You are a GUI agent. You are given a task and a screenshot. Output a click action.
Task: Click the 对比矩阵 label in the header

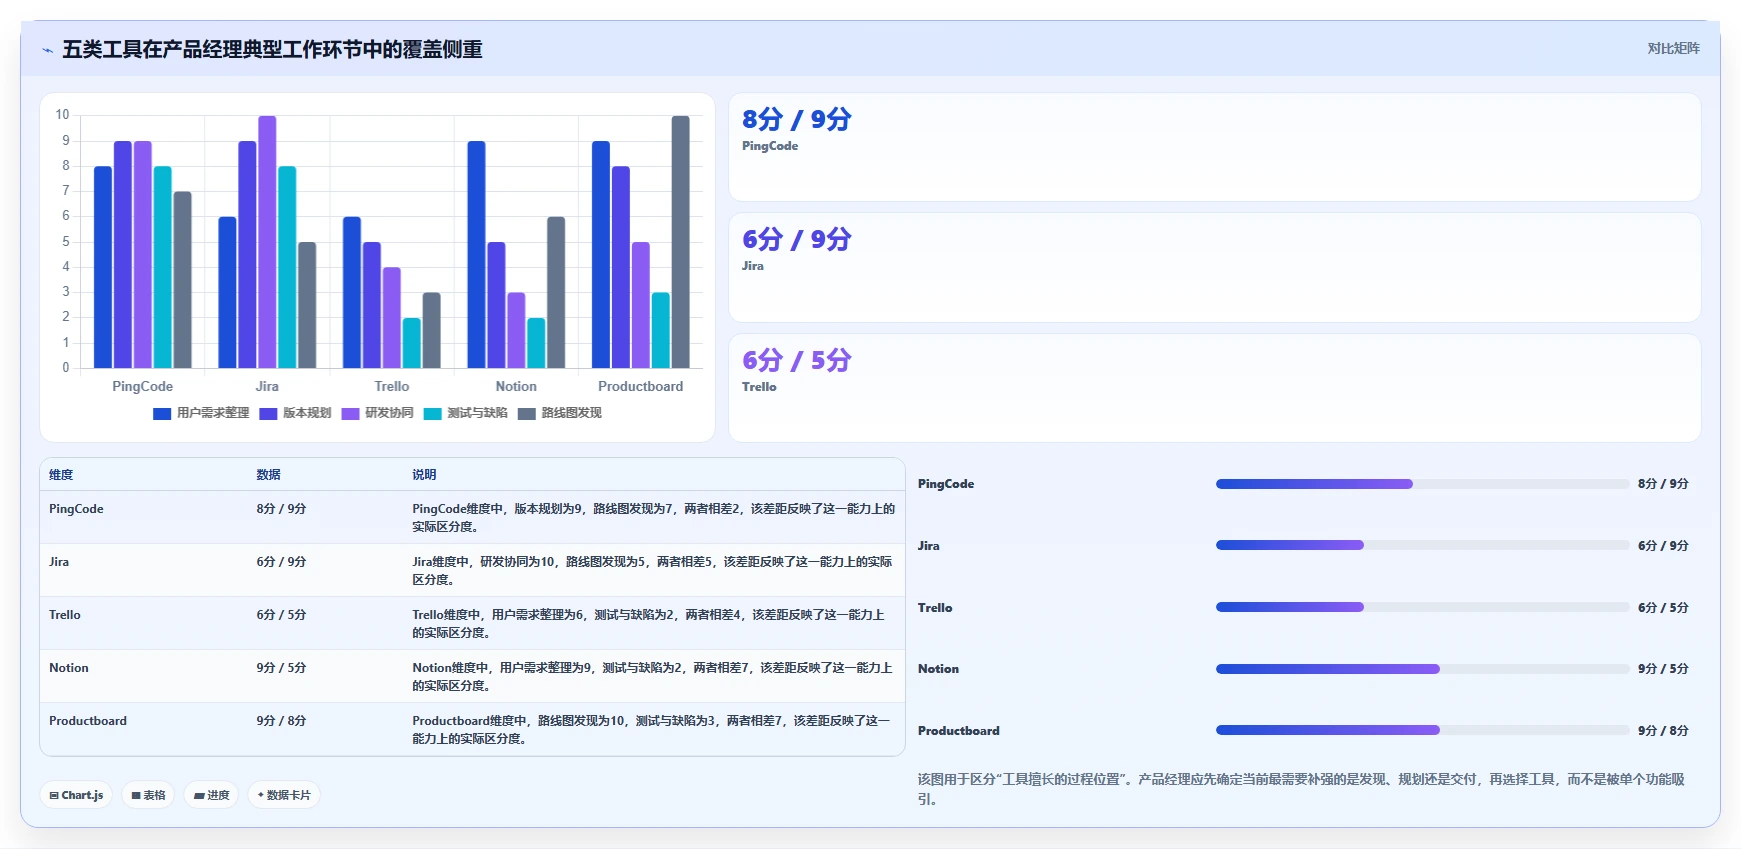pyautogui.click(x=1673, y=48)
